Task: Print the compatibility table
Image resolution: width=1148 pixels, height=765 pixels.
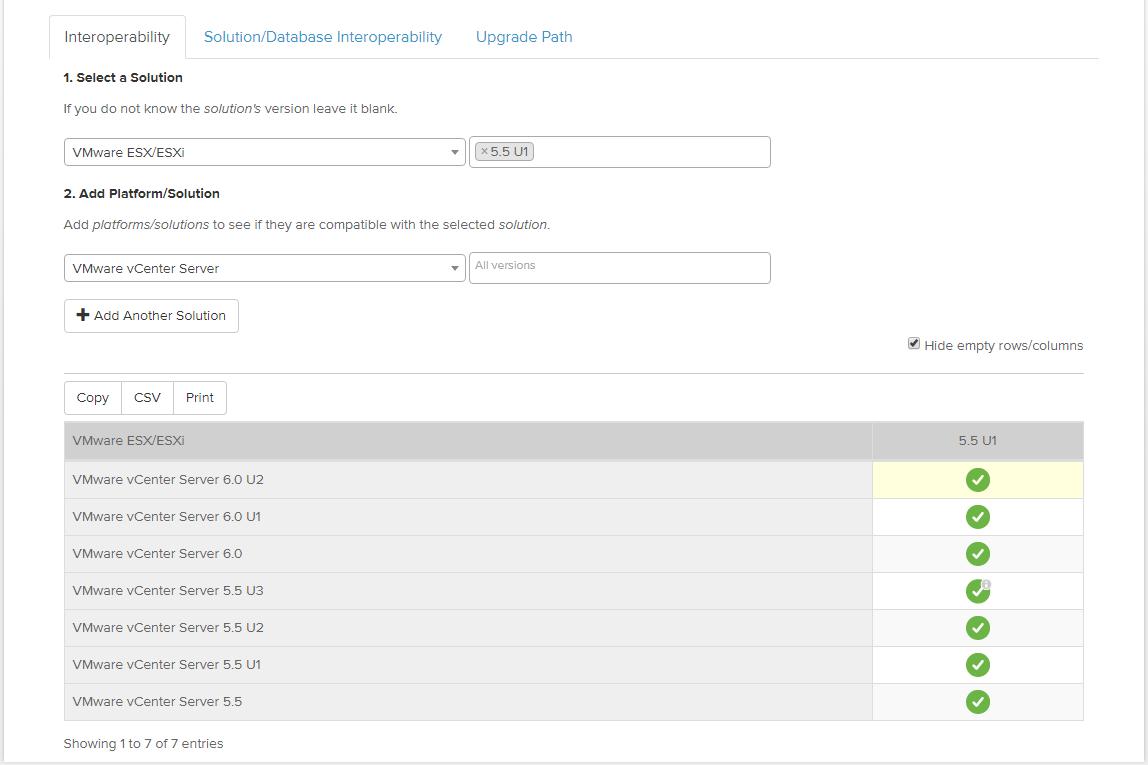Action: pos(200,398)
